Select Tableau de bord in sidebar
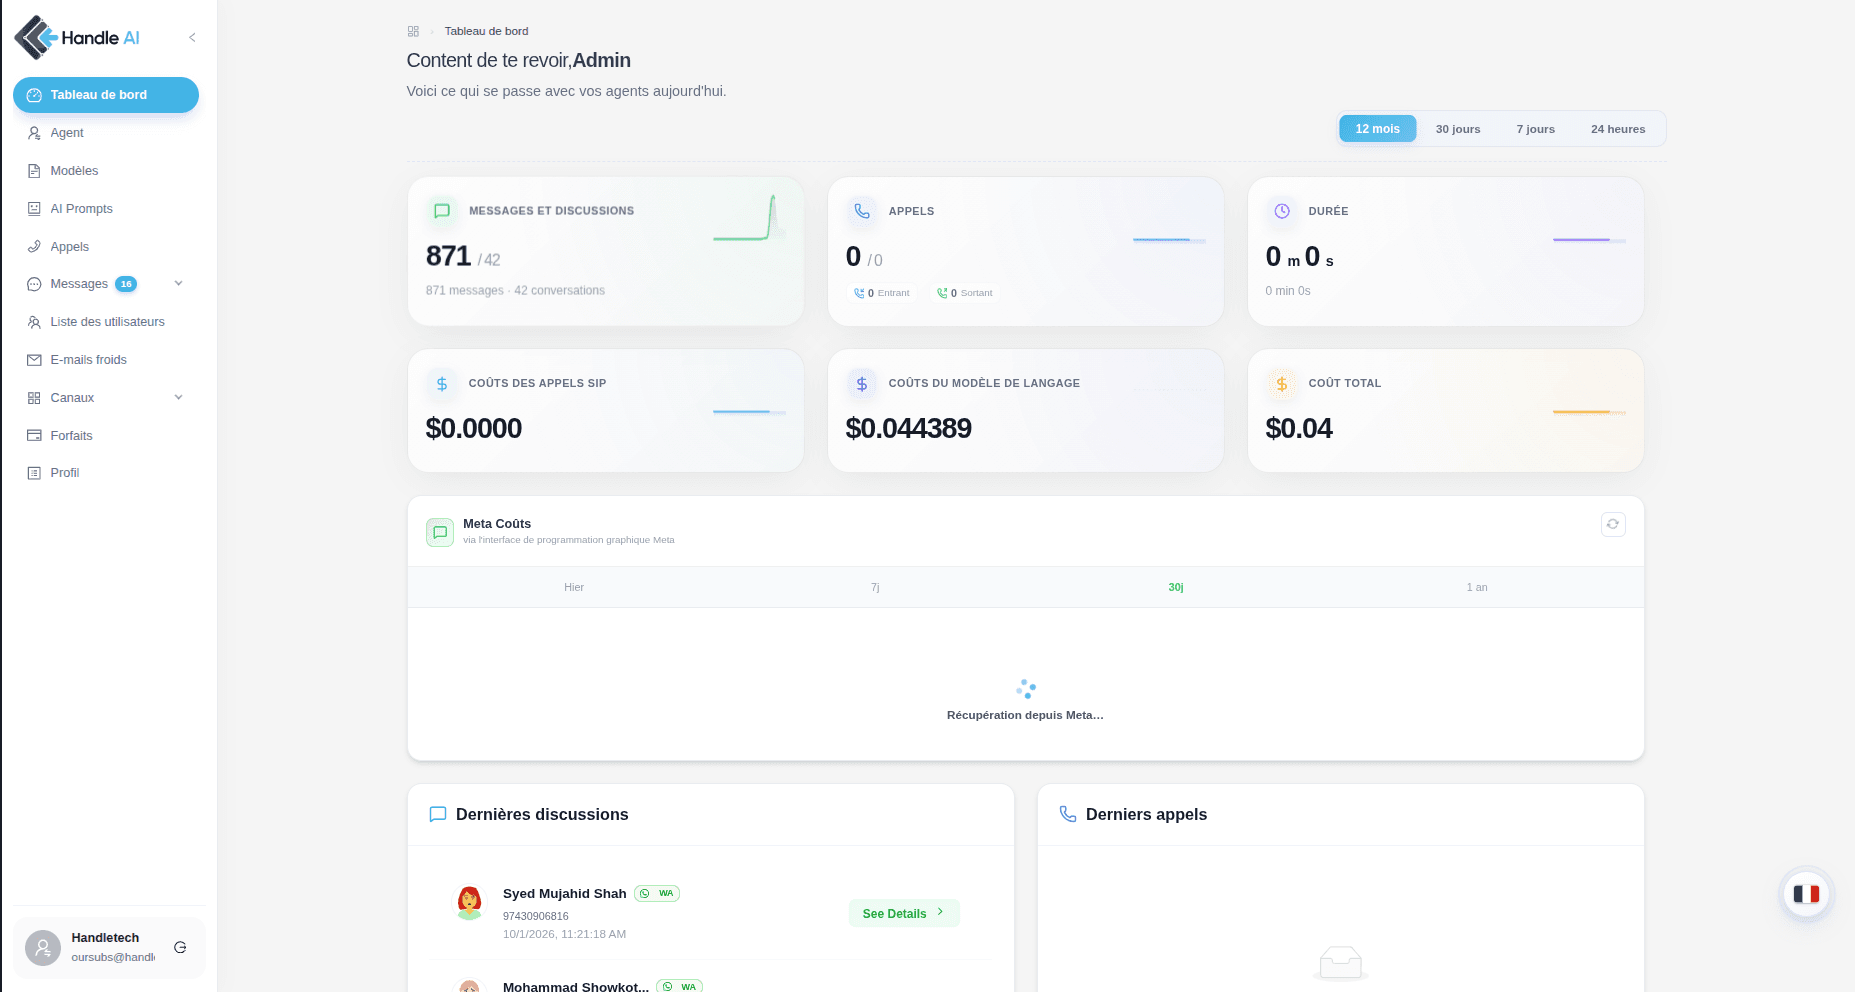 point(106,95)
